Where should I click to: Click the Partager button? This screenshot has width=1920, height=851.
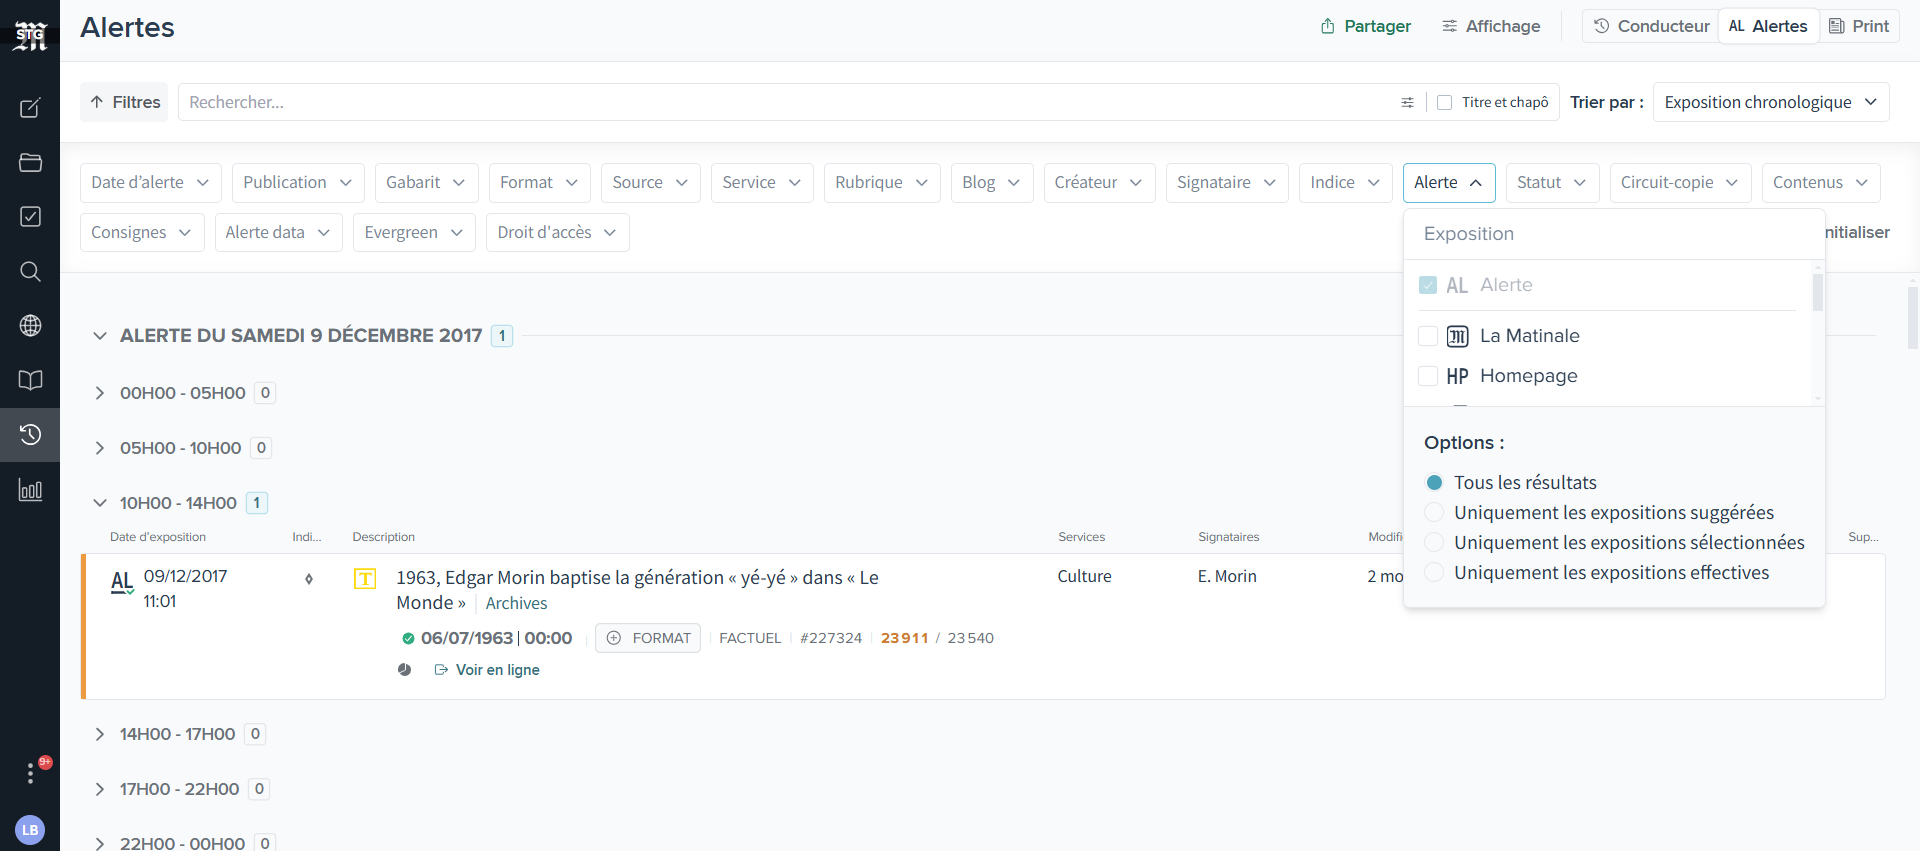coord(1365,26)
